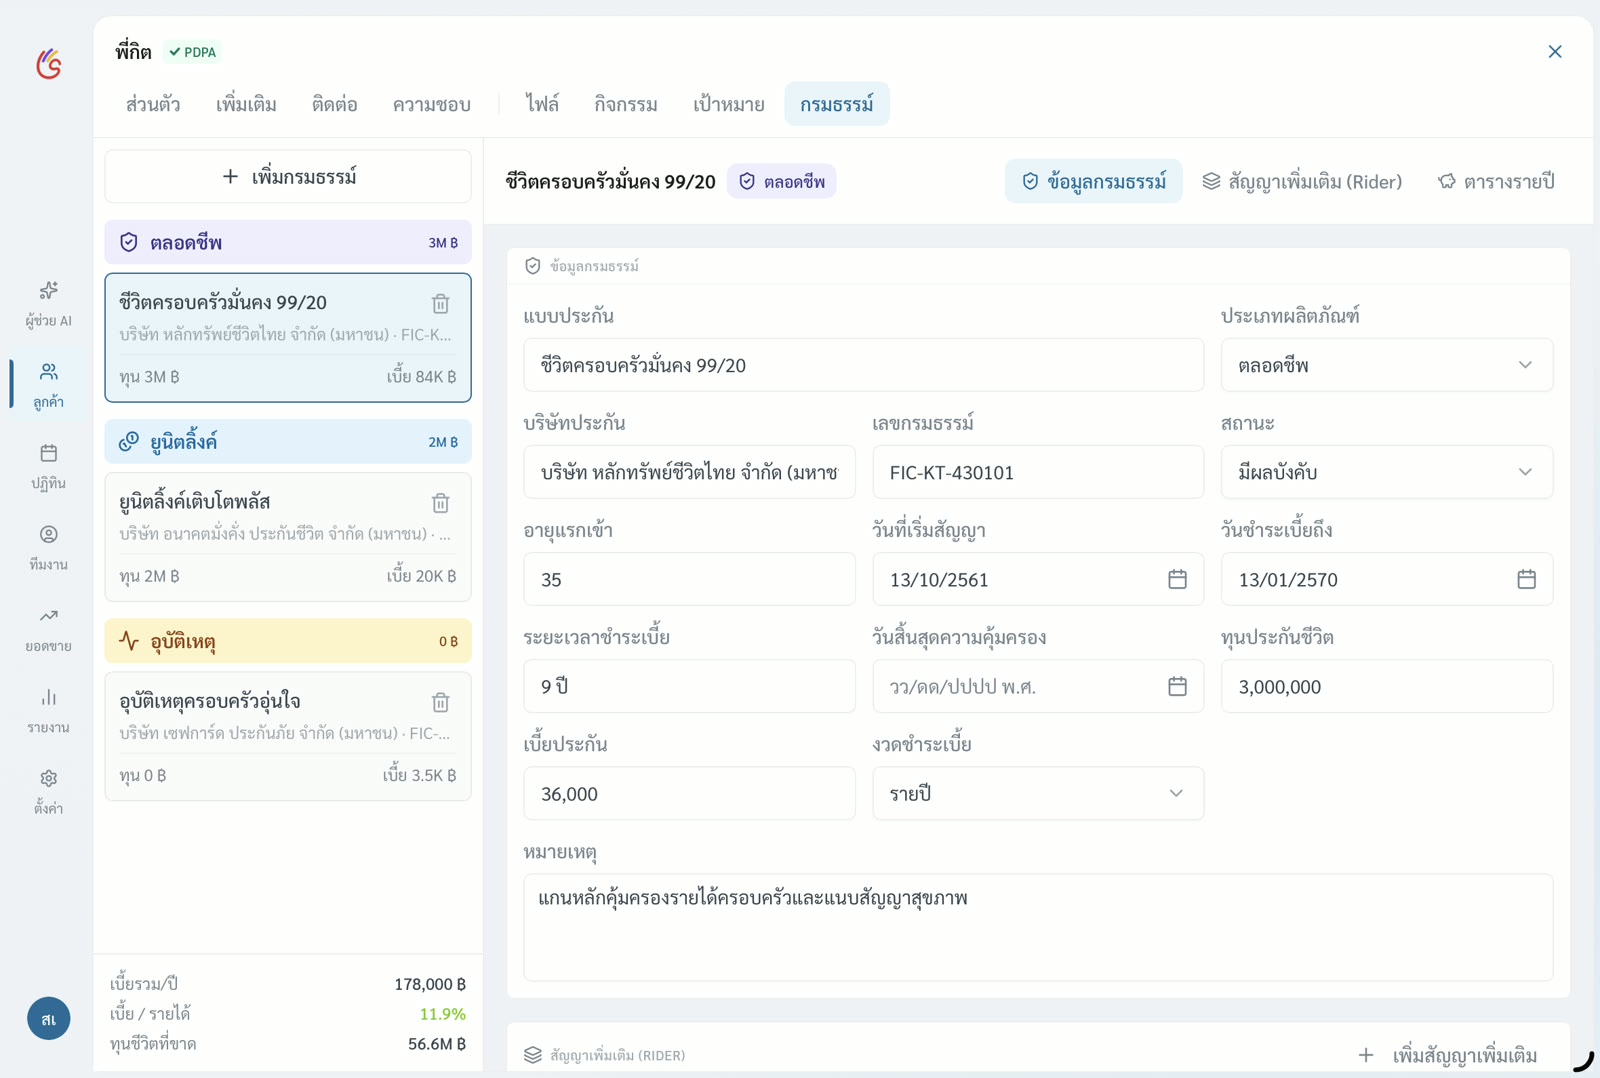Open the ตารางรายปี section tab

click(1496, 181)
